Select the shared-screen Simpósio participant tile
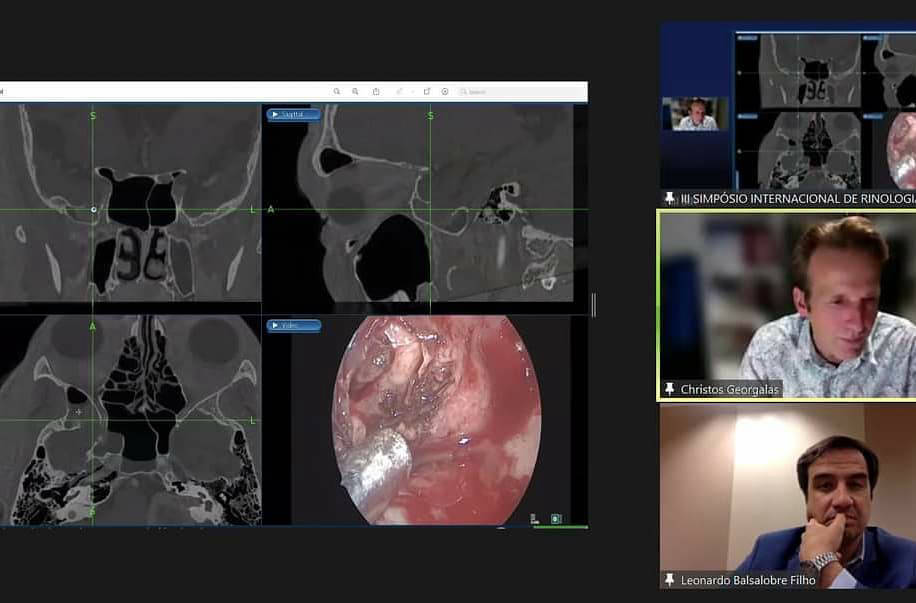 click(x=787, y=108)
